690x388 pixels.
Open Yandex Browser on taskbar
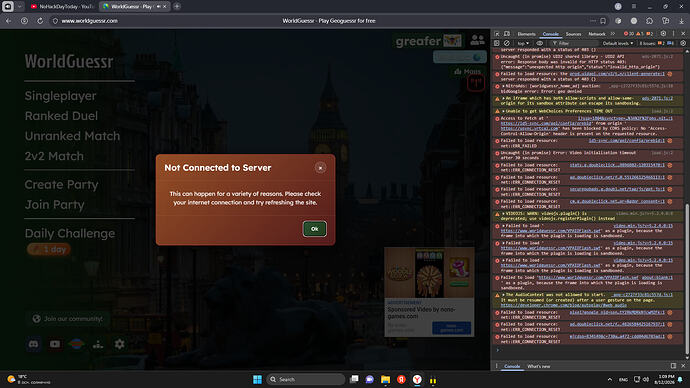[417, 379]
